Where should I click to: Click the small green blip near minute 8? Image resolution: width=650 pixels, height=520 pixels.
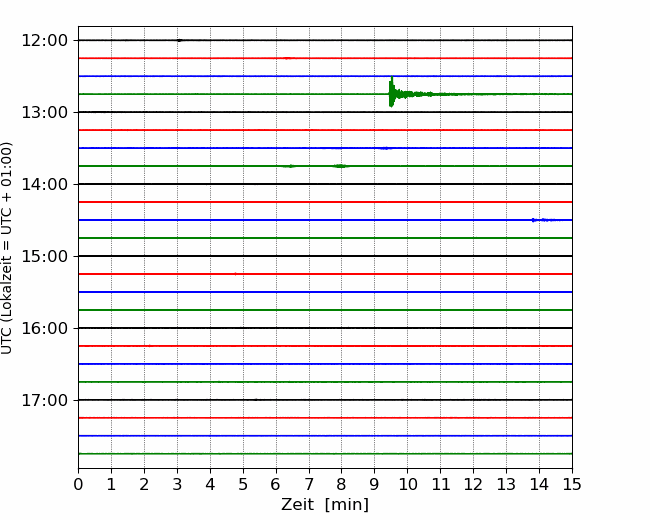pos(341,165)
